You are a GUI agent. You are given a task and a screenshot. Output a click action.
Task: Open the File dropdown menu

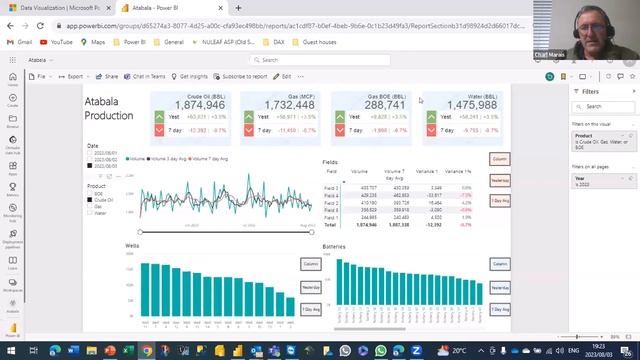[x=40, y=76]
